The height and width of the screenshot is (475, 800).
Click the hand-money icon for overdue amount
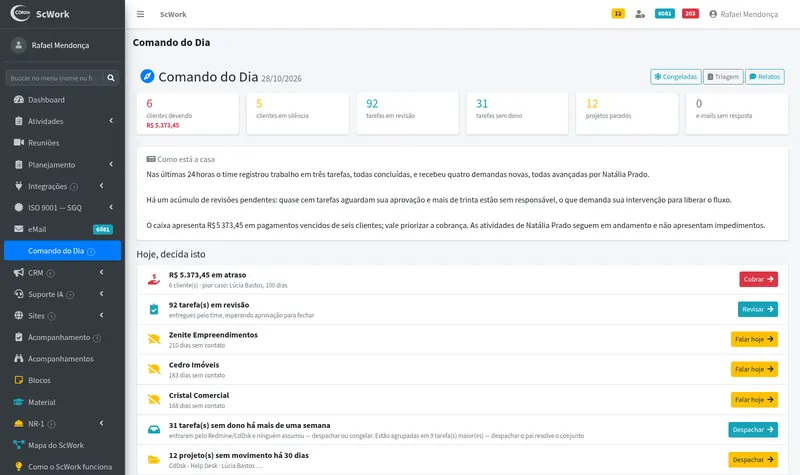pos(154,280)
